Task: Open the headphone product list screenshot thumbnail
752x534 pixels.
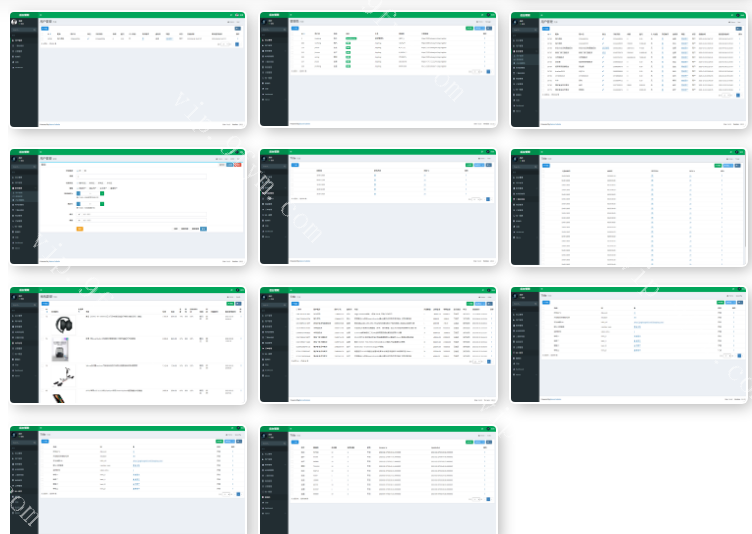Action: coord(128,345)
